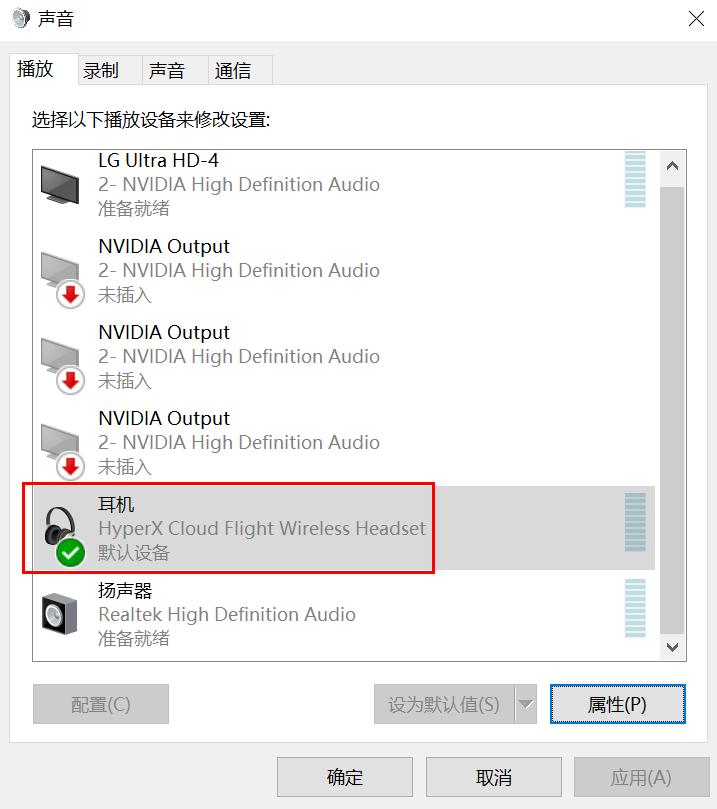
Task: Click the sound speaker icon in title bar
Action: (21, 18)
